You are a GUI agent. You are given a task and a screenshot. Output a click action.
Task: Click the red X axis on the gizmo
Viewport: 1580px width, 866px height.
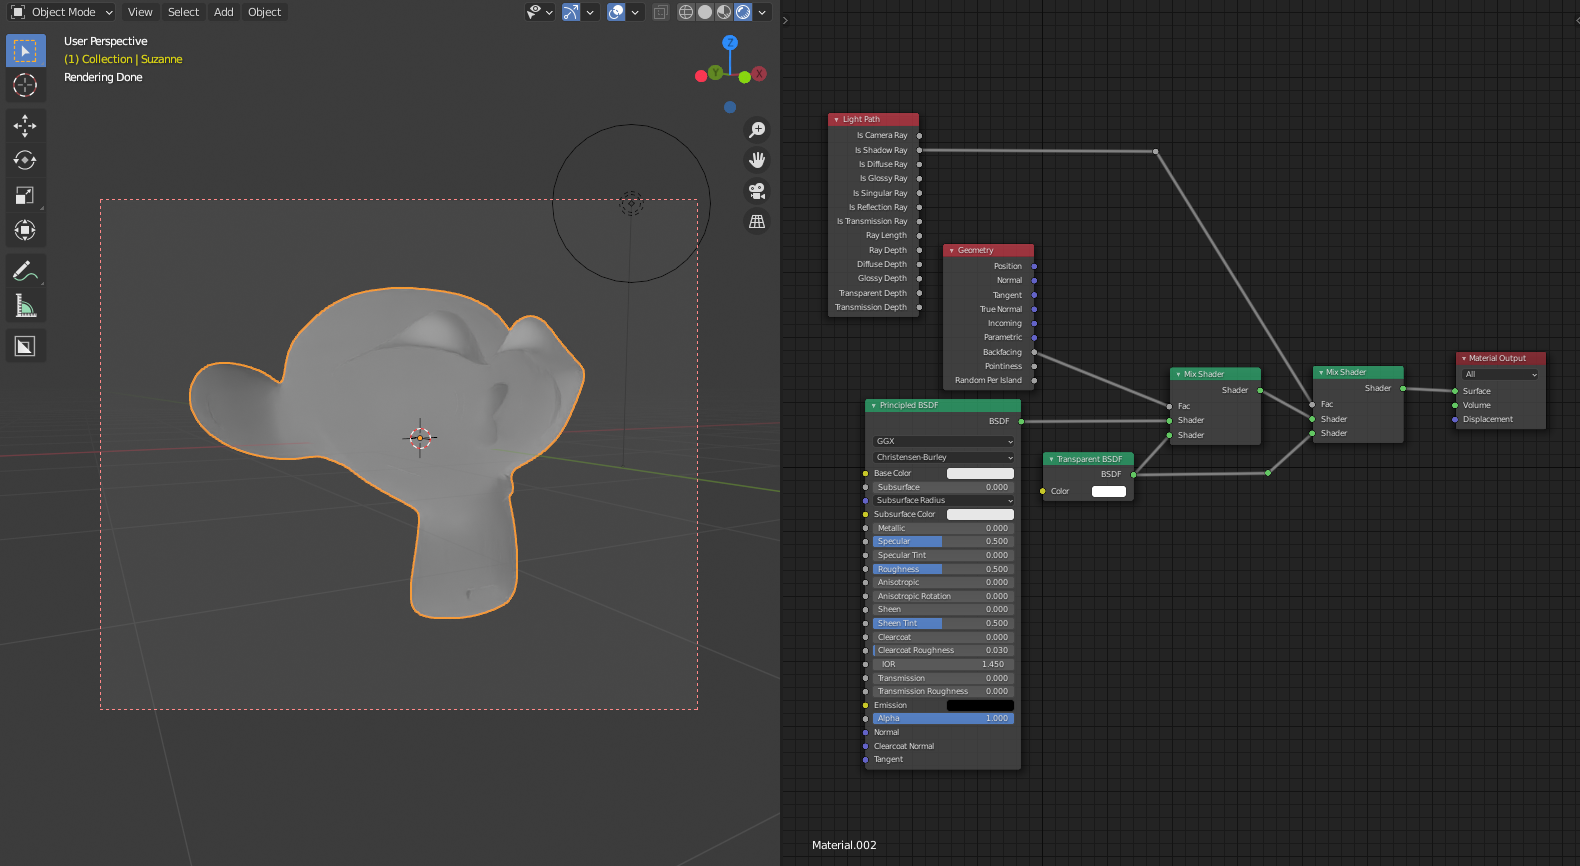tap(760, 74)
